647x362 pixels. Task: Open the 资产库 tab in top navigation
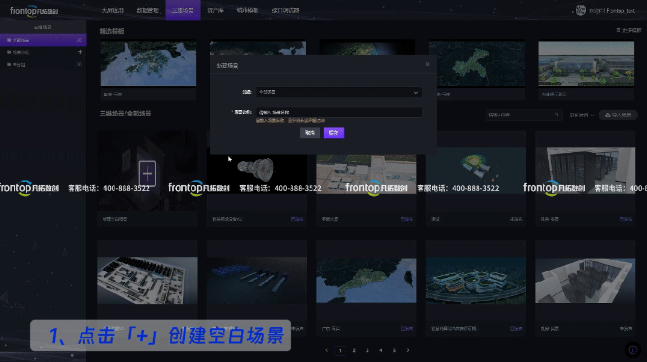coord(215,10)
